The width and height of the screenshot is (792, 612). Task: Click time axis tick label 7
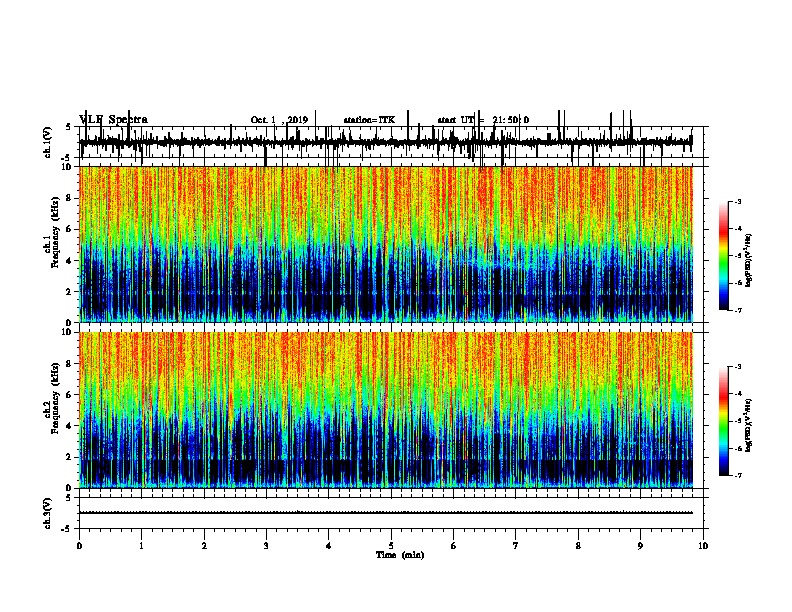click(x=516, y=546)
